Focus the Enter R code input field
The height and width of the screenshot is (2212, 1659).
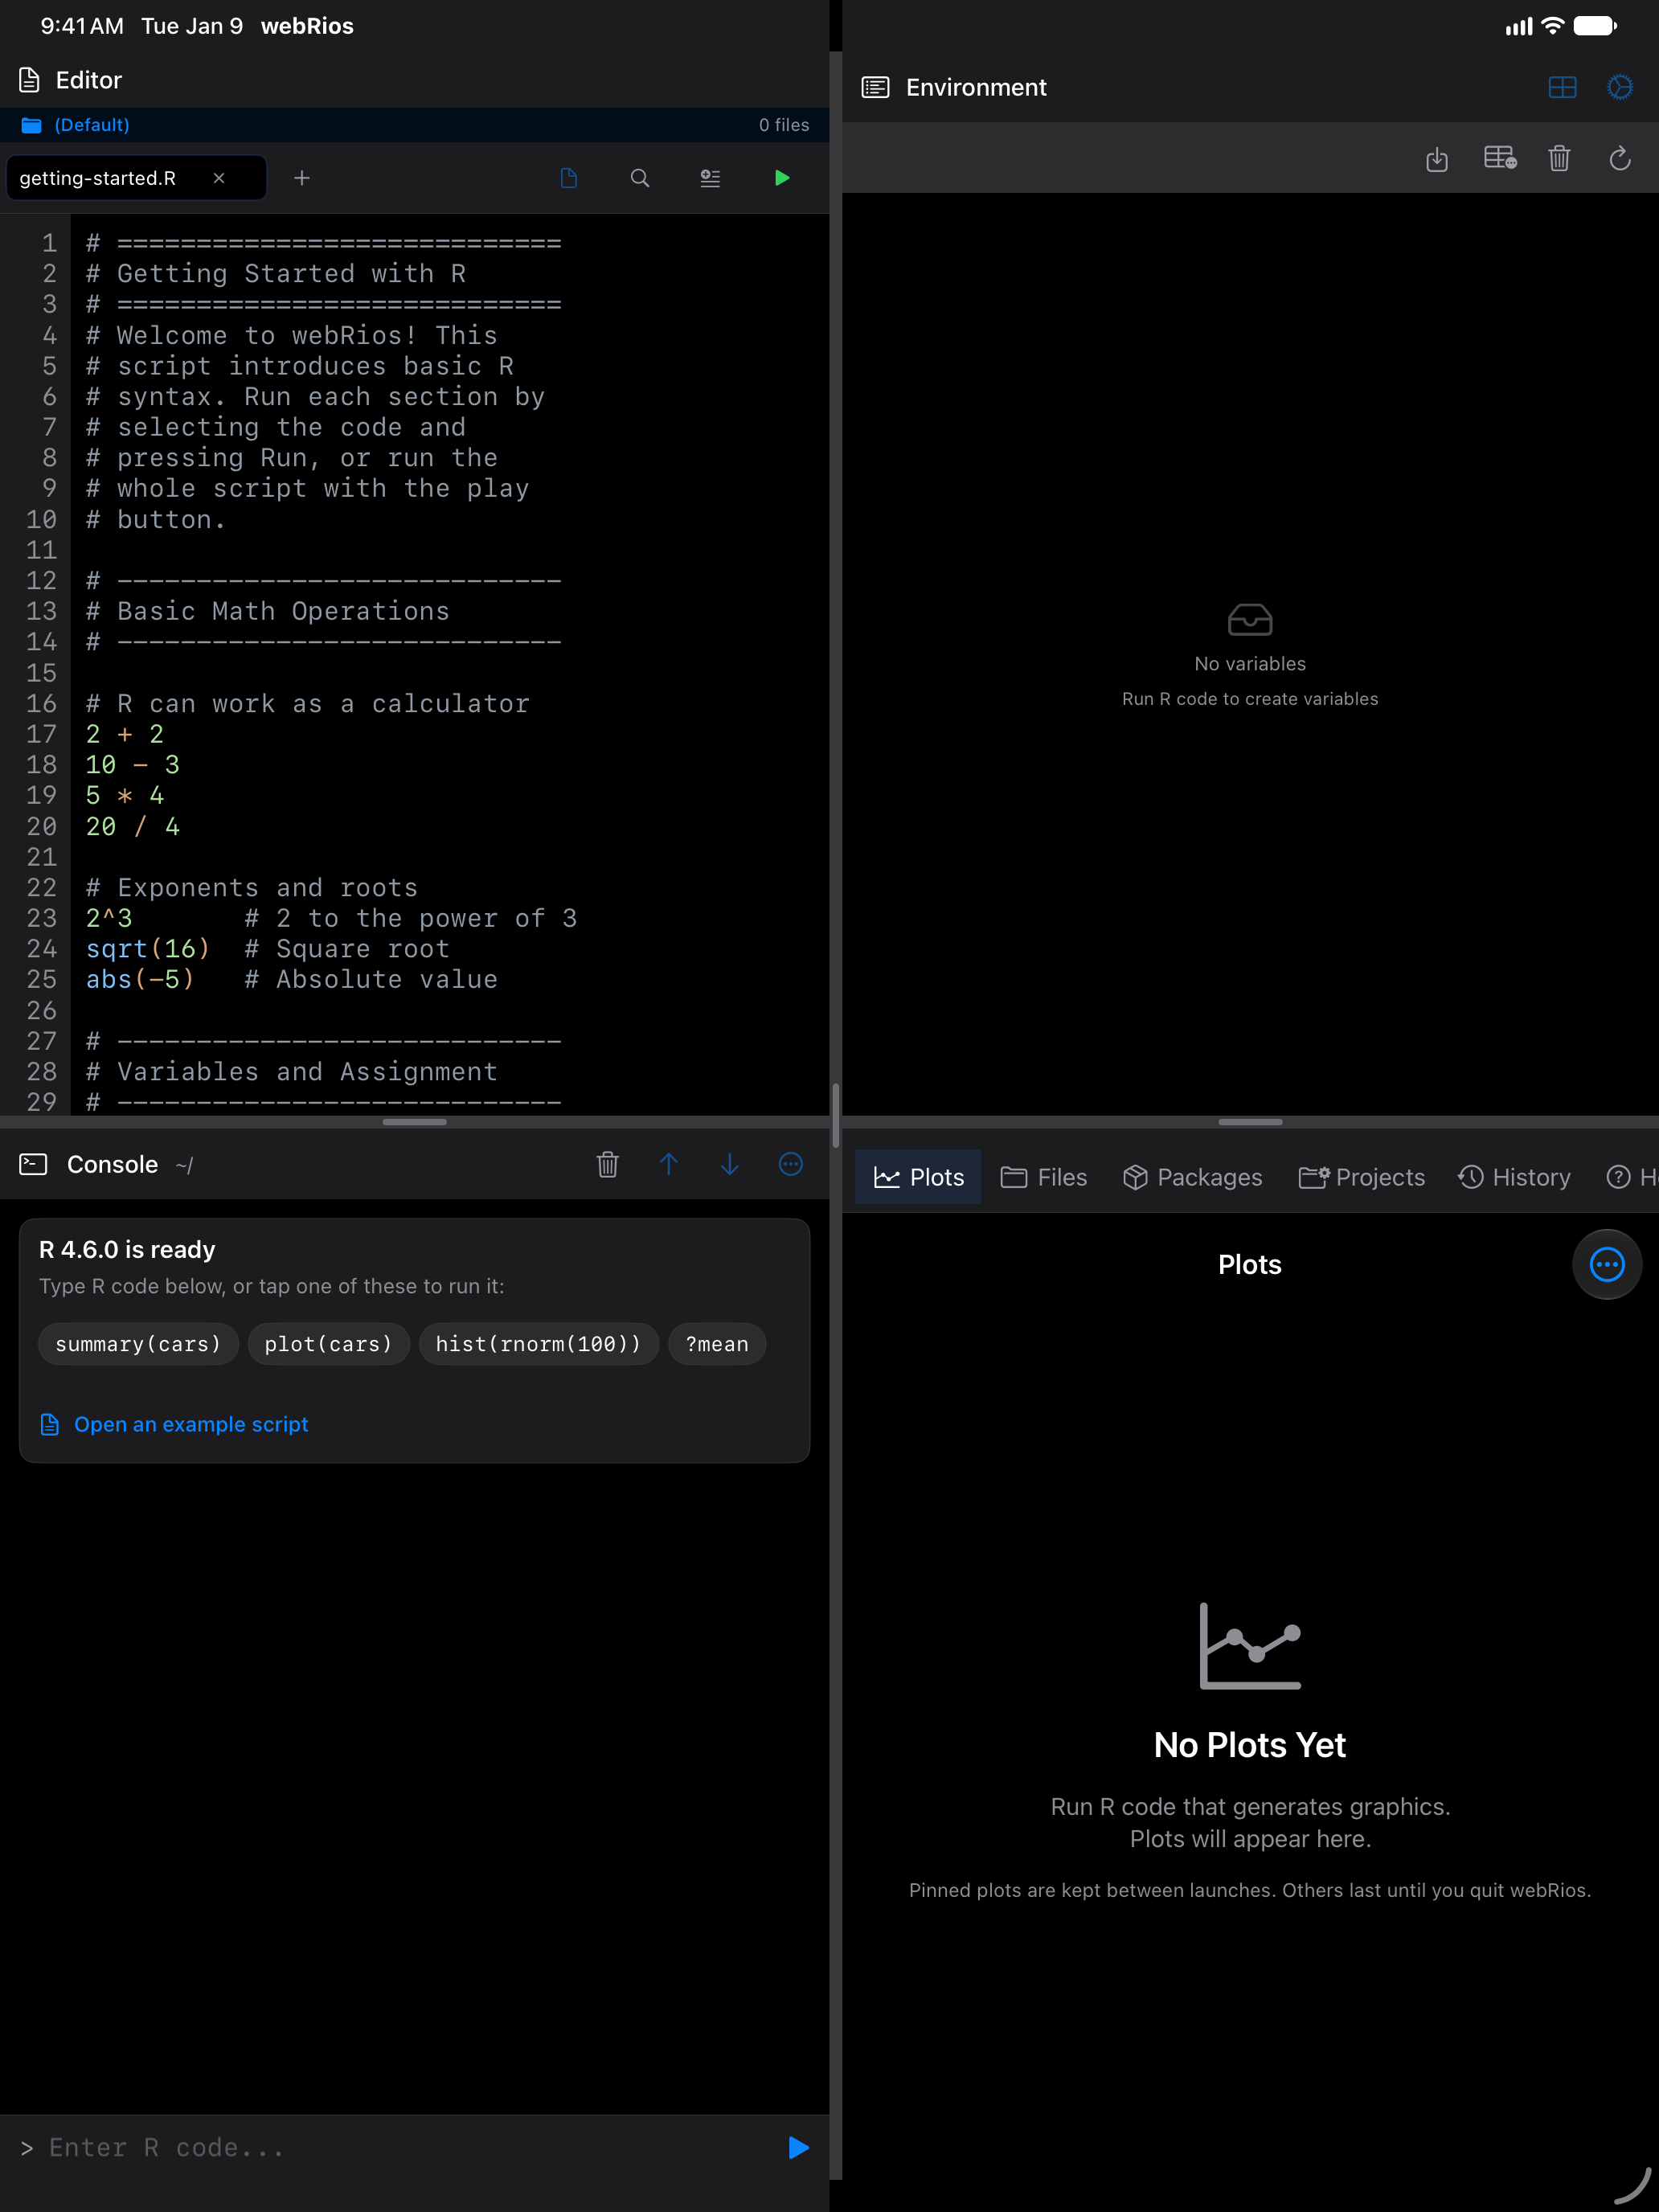[400, 2147]
